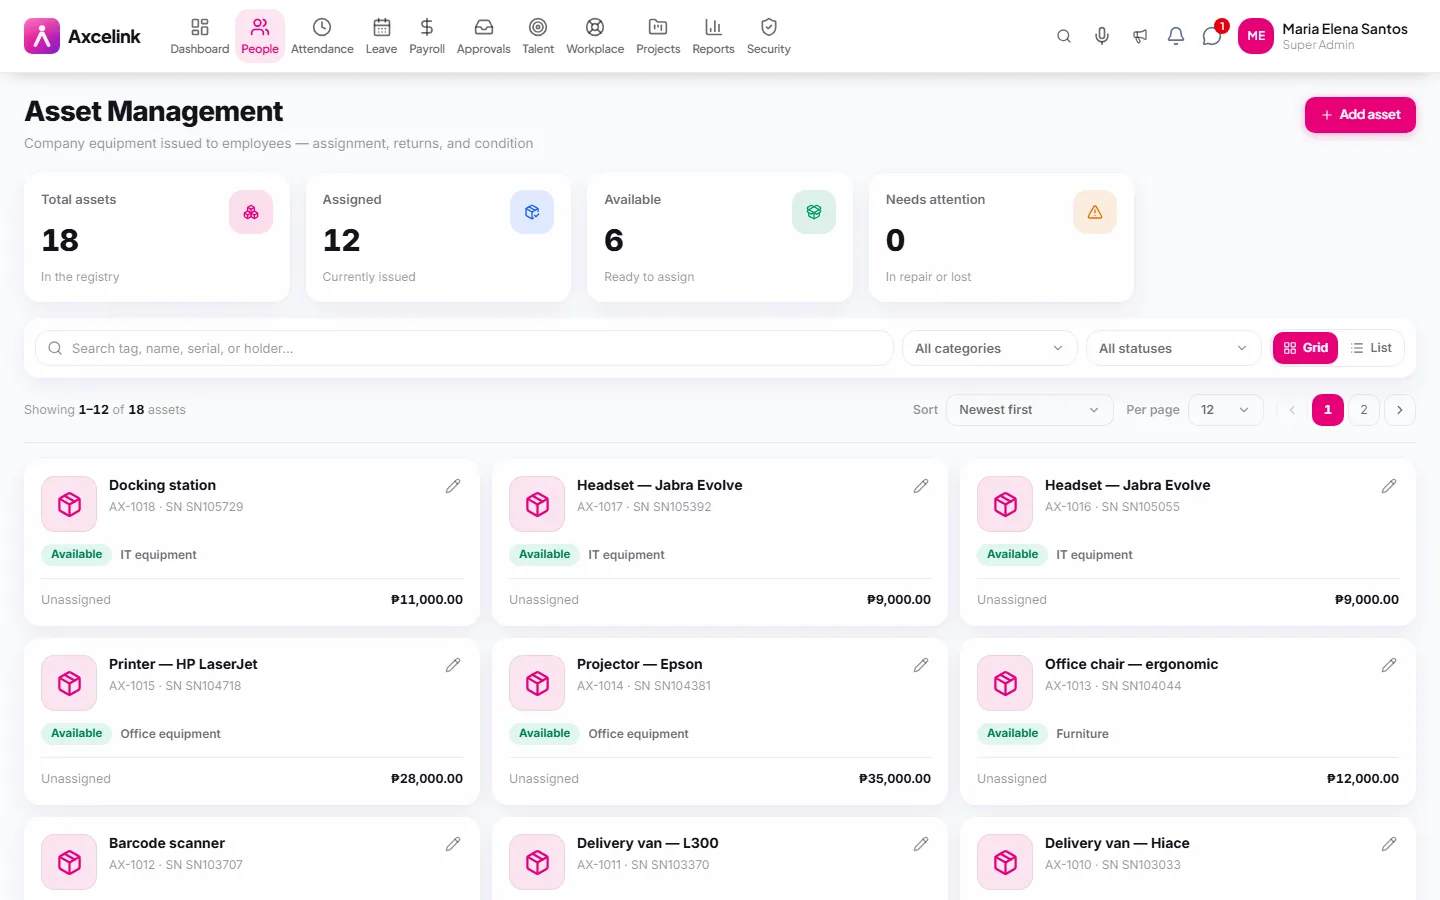The width and height of the screenshot is (1440, 900).
Task: Go to next page arrow
Action: coord(1400,410)
